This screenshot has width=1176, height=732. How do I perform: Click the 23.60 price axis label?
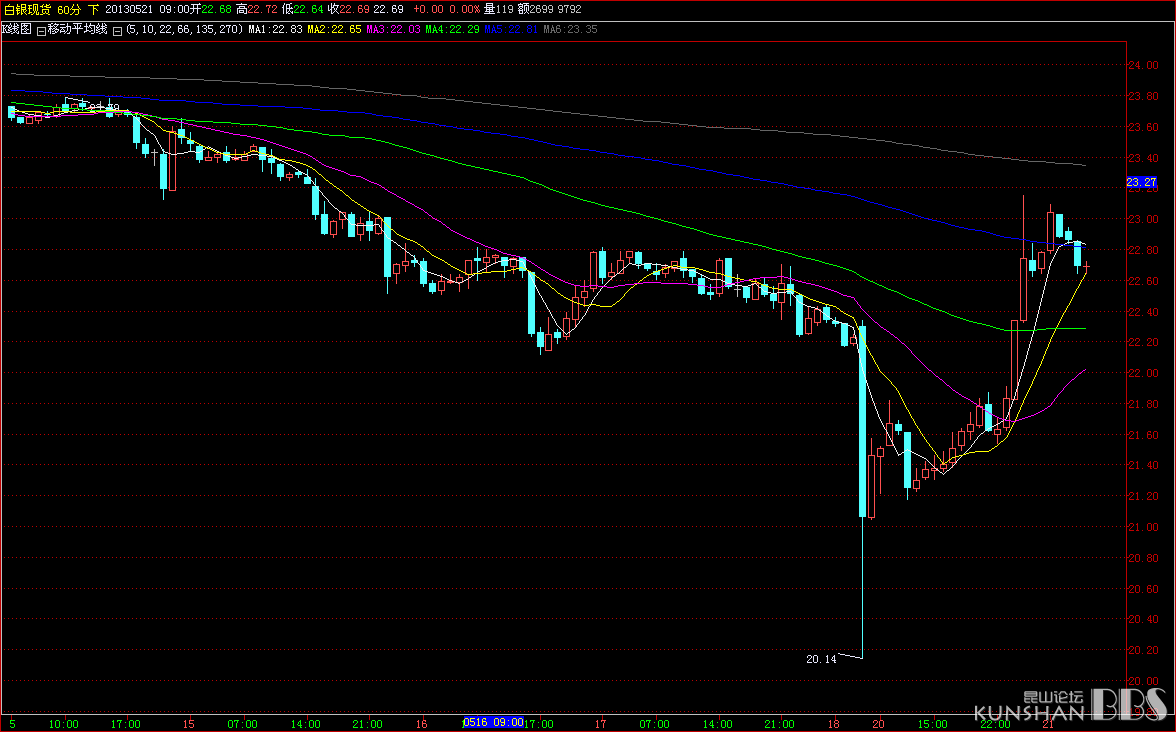click(x=1142, y=127)
